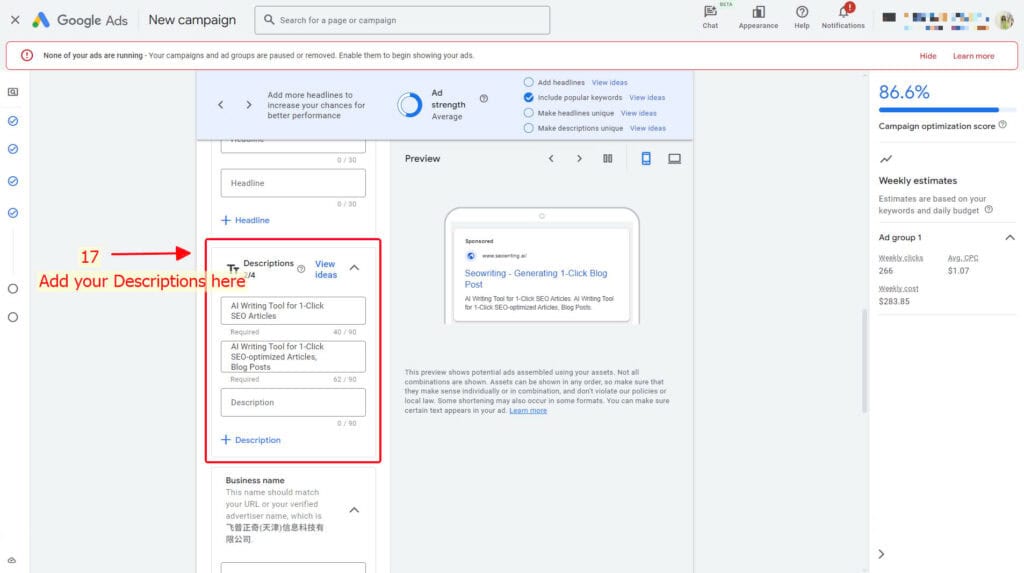Open Ad strength help tooltip
The image size is (1024, 573).
tap(484, 99)
